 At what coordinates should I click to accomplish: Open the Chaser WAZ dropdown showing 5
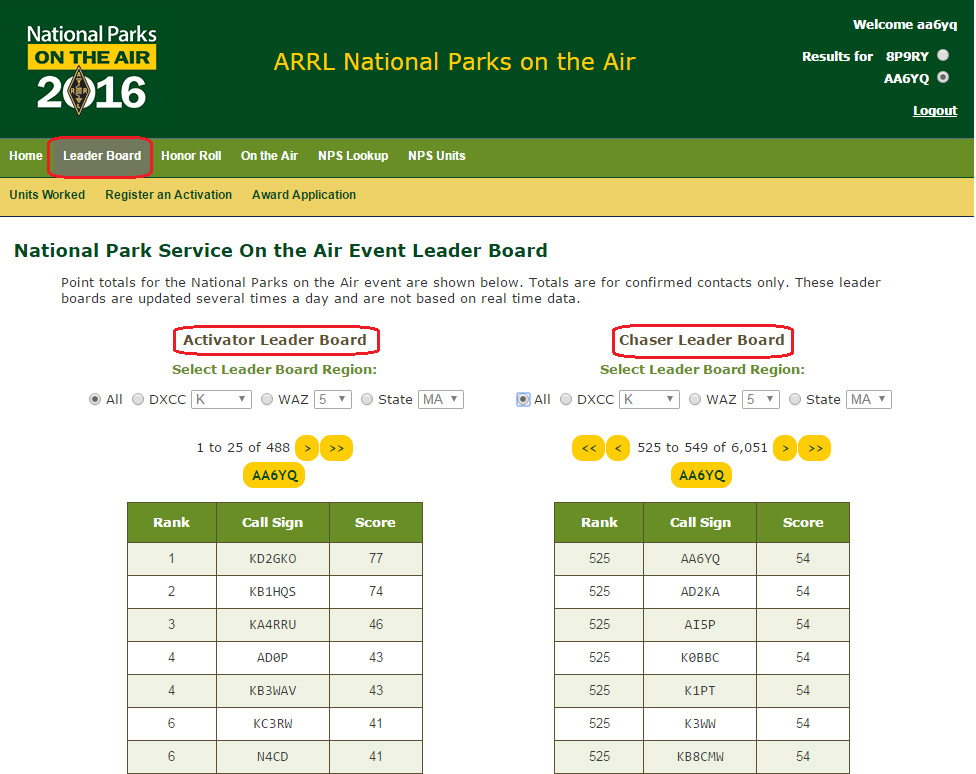(x=761, y=399)
